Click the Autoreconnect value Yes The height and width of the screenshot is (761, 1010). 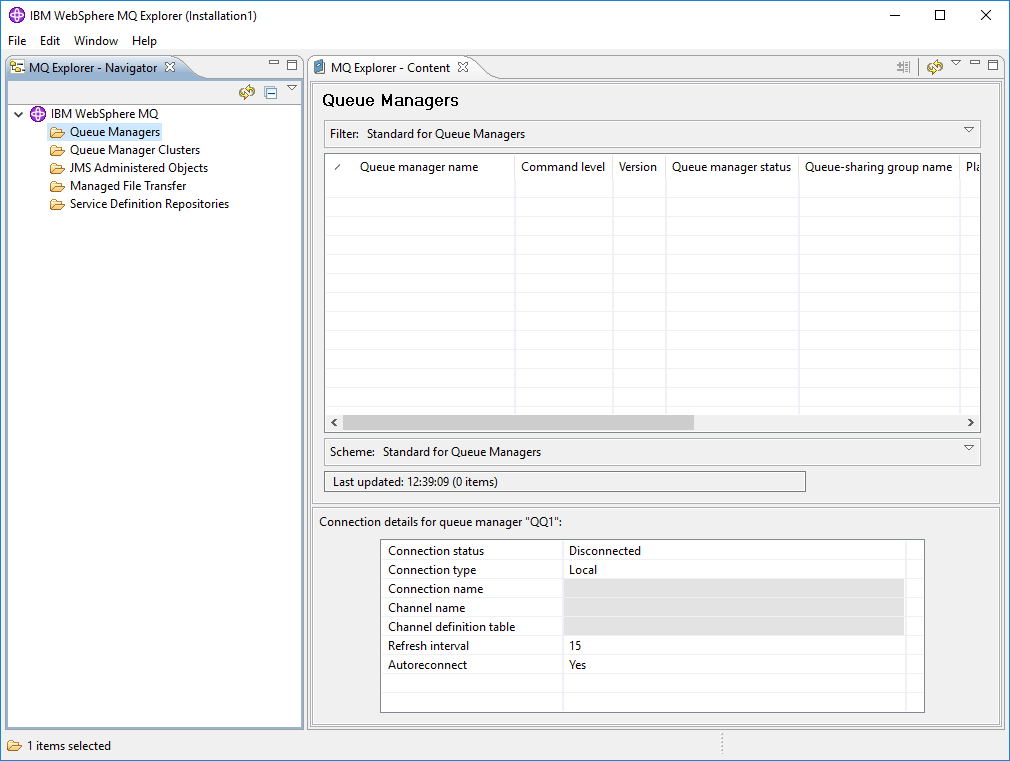pyautogui.click(x=578, y=665)
